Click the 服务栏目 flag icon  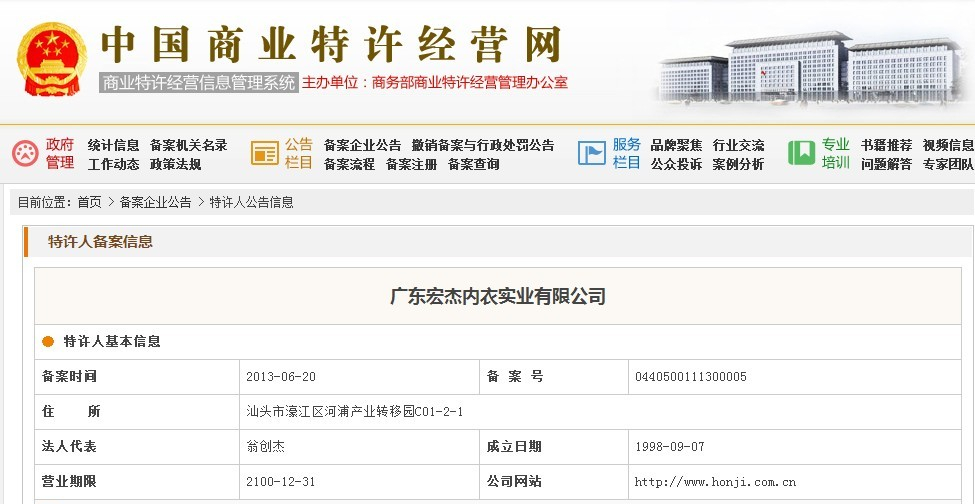coord(591,153)
